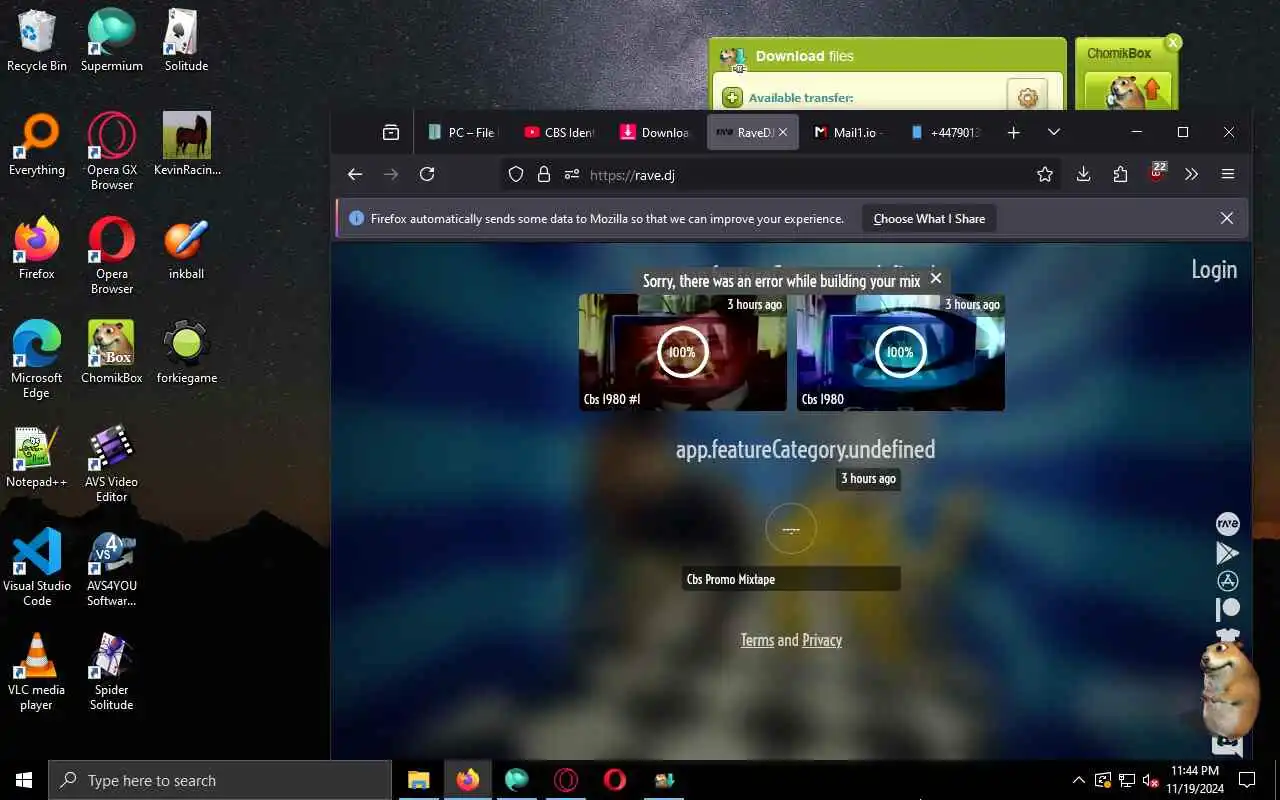1280x800 pixels.
Task: Click the Cbs Promo Mixtape progress circle
Action: pyautogui.click(x=791, y=528)
